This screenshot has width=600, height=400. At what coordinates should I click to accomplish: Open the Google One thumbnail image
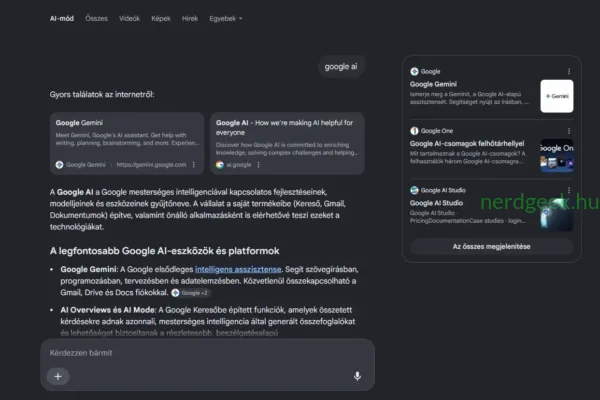coord(557,155)
